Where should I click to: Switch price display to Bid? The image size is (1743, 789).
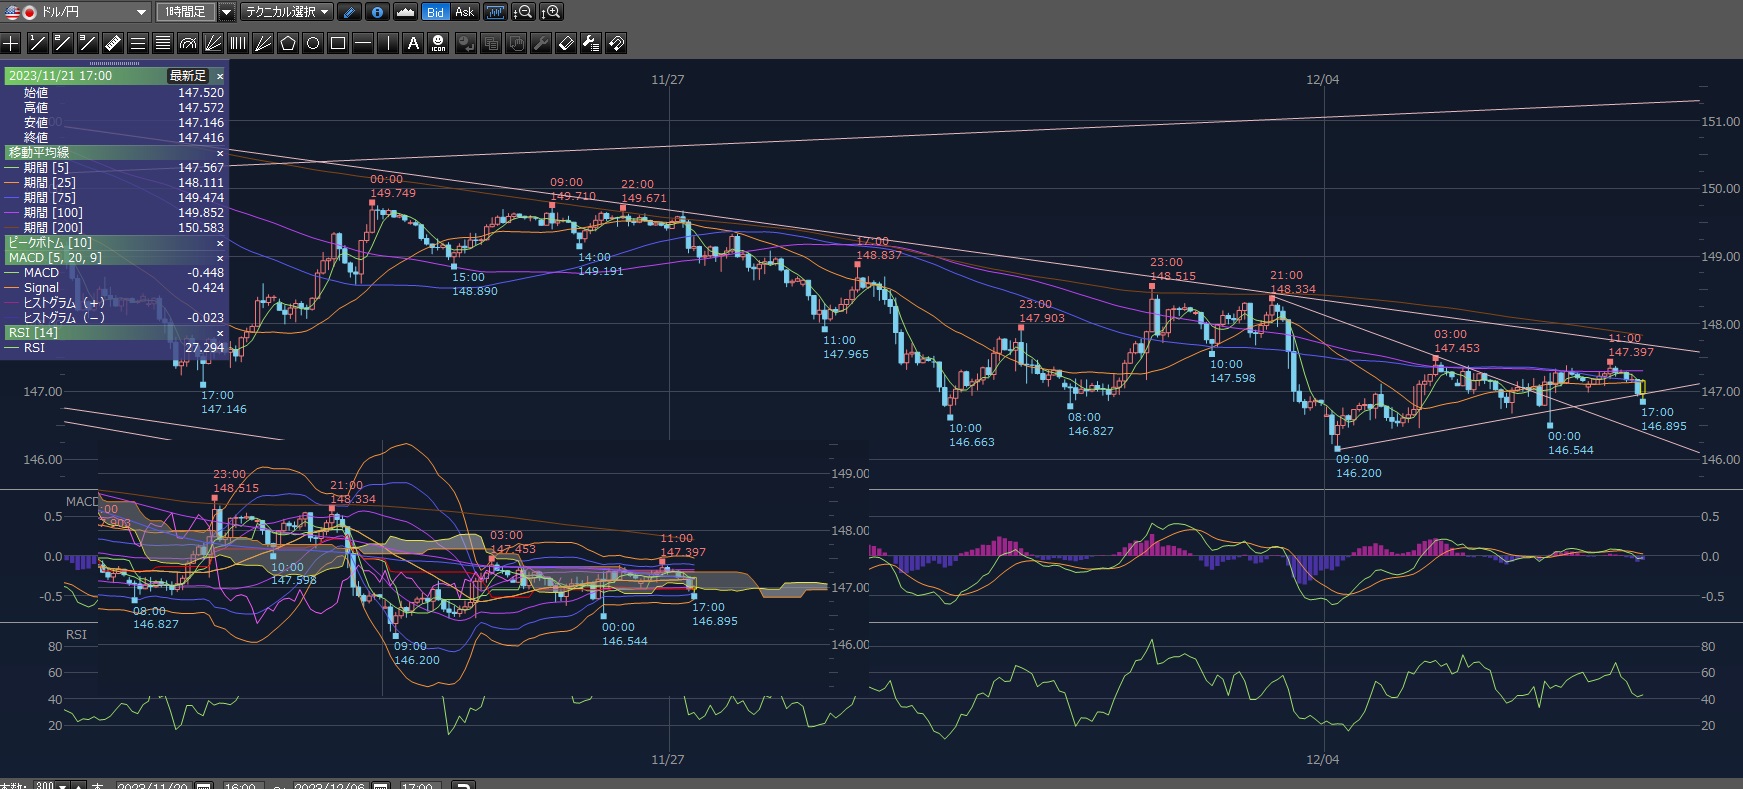[435, 12]
